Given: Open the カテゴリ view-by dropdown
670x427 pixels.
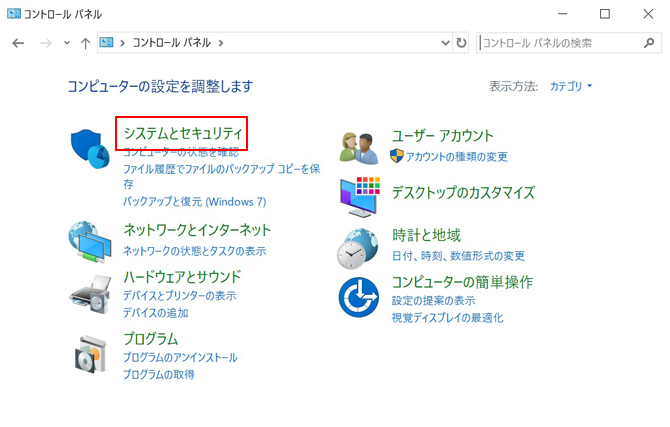Looking at the screenshot, I should [571, 86].
